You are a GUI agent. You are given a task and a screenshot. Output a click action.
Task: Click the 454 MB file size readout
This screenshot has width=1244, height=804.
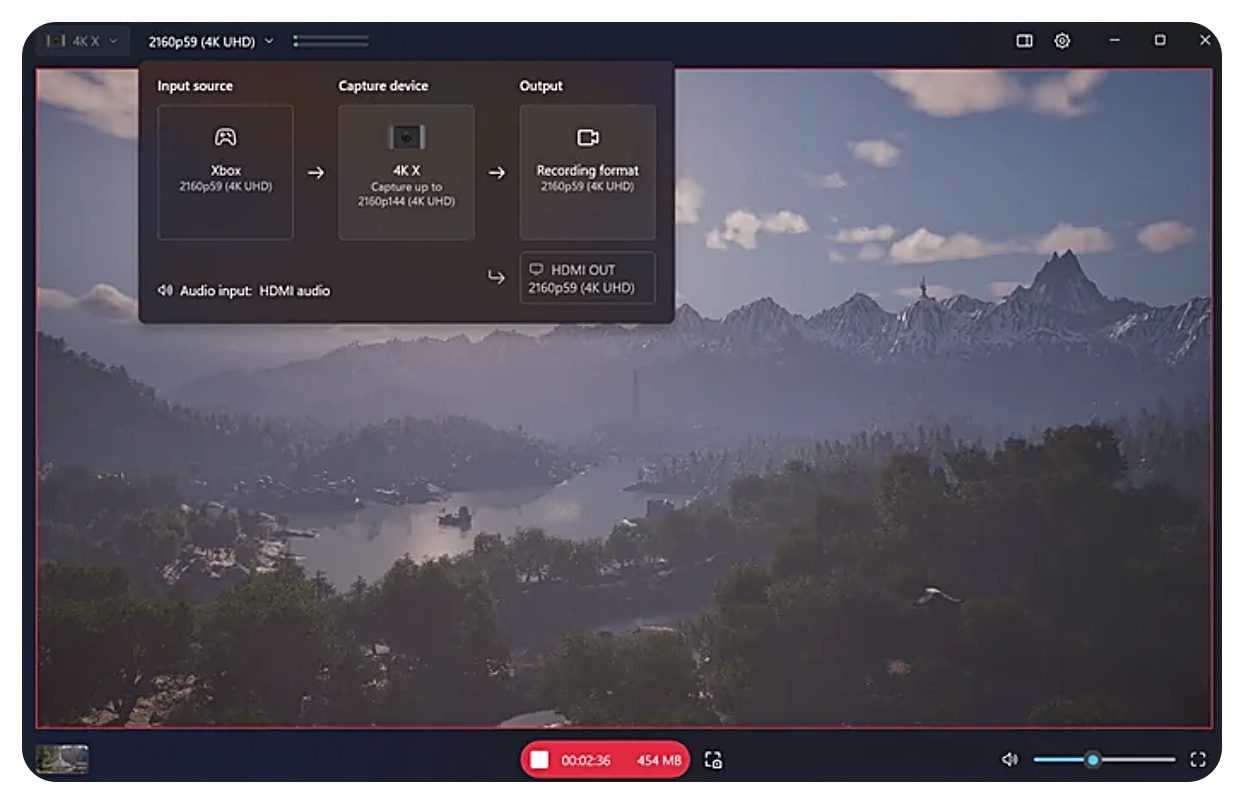[659, 761]
